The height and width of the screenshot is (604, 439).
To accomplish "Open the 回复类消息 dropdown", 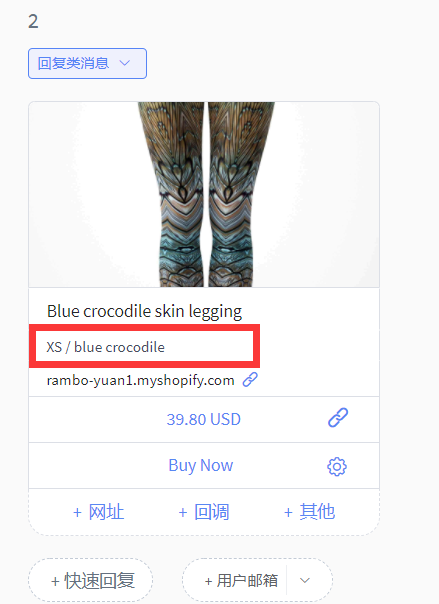I will (x=87, y=64).
